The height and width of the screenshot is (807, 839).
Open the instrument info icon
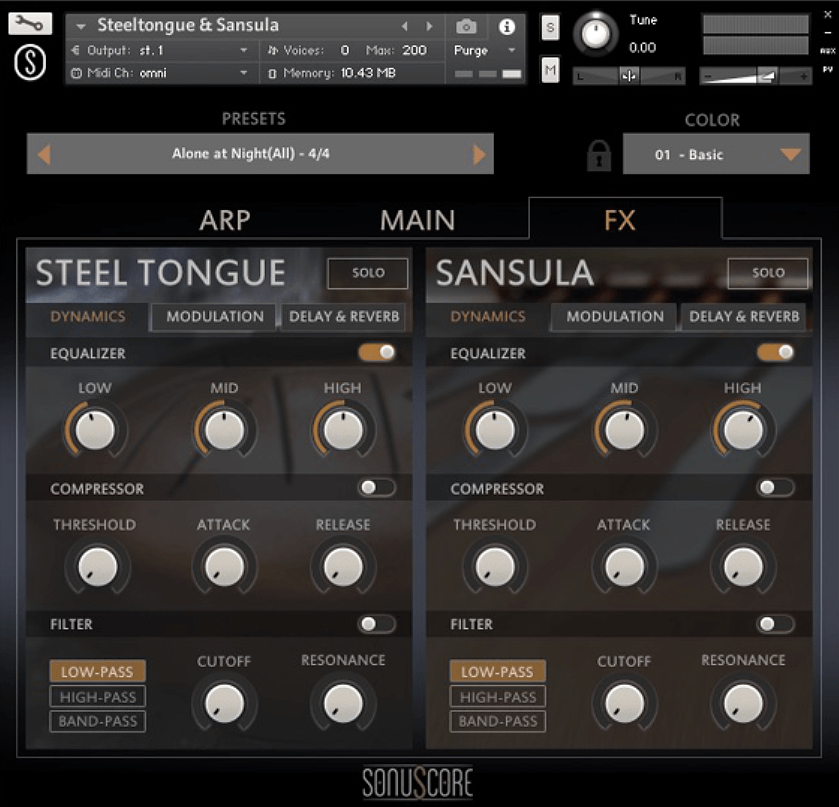pyautogui.click(x=506, y=27)
